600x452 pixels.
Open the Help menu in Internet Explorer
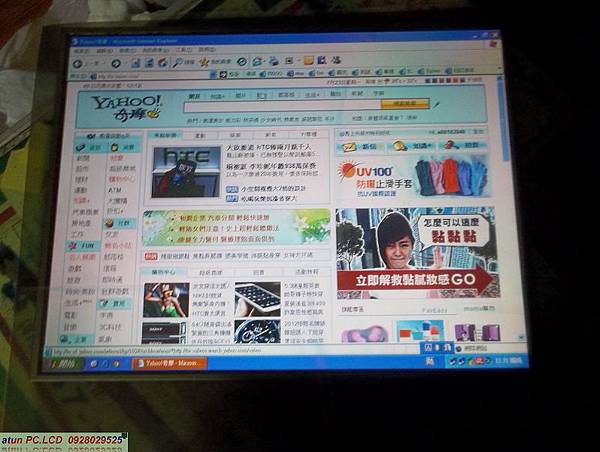click(x=207, y=50)
